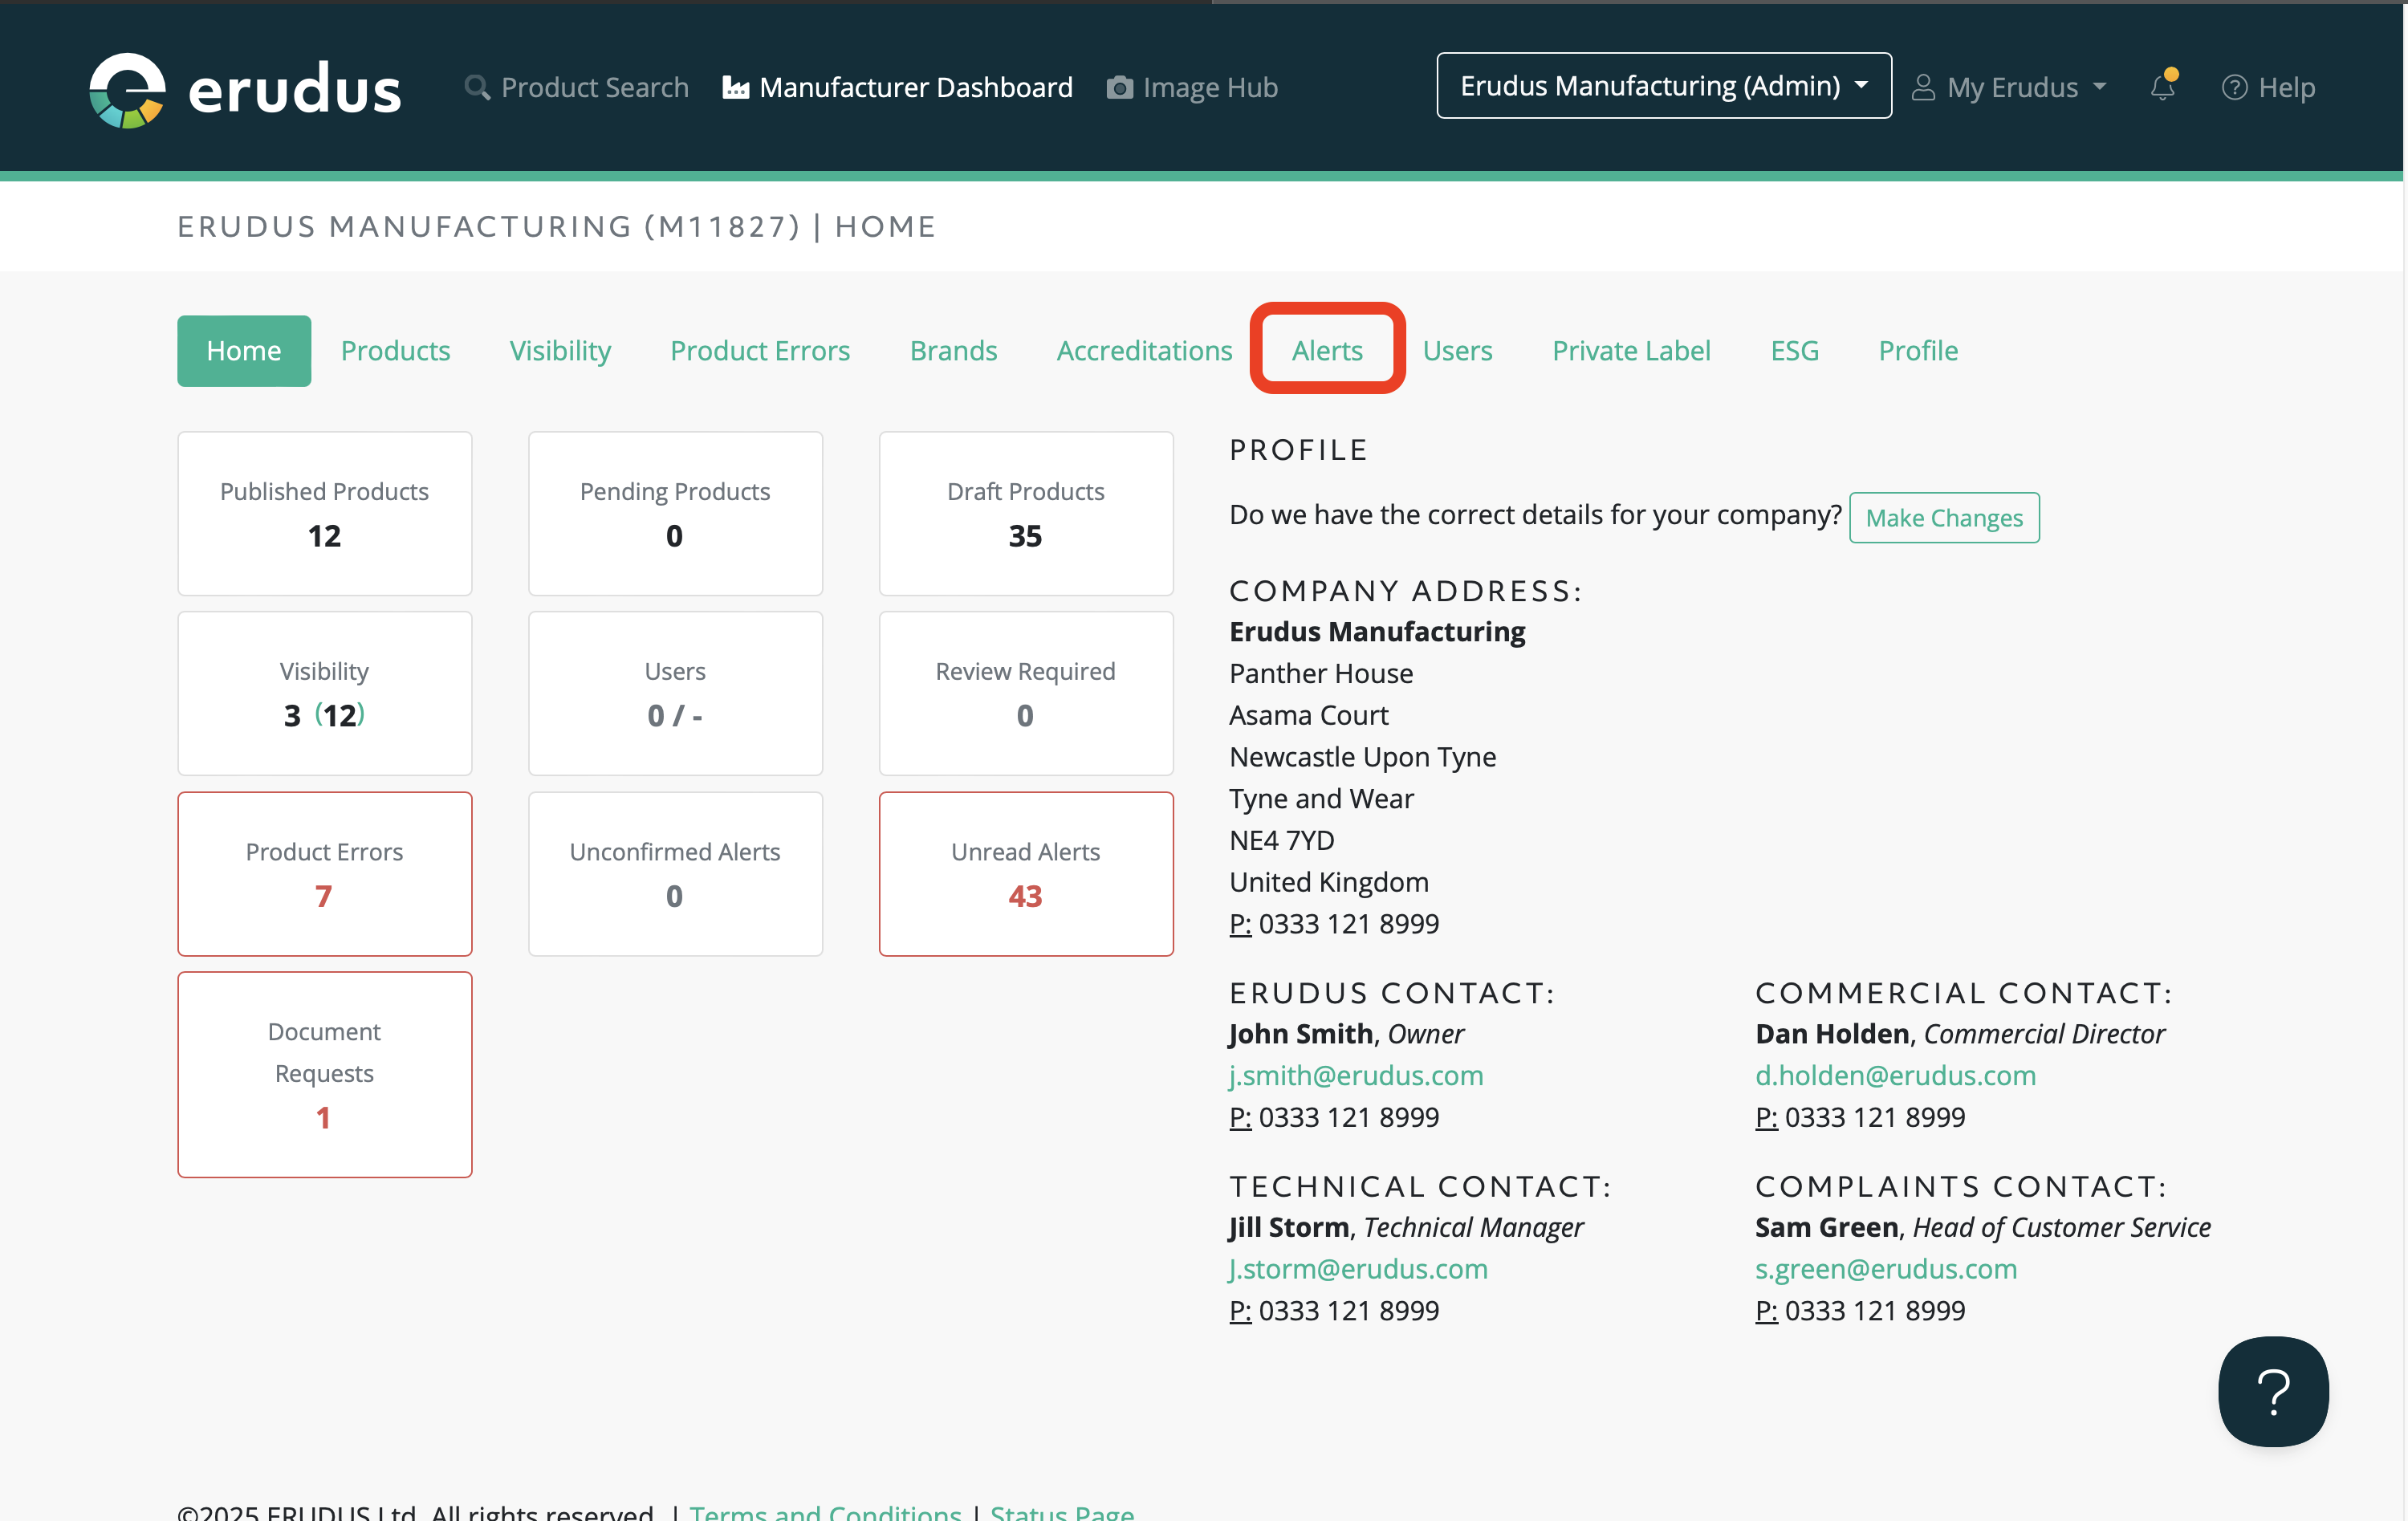
Task: Open the Product Errors tab
Action: tap(759, 350)
